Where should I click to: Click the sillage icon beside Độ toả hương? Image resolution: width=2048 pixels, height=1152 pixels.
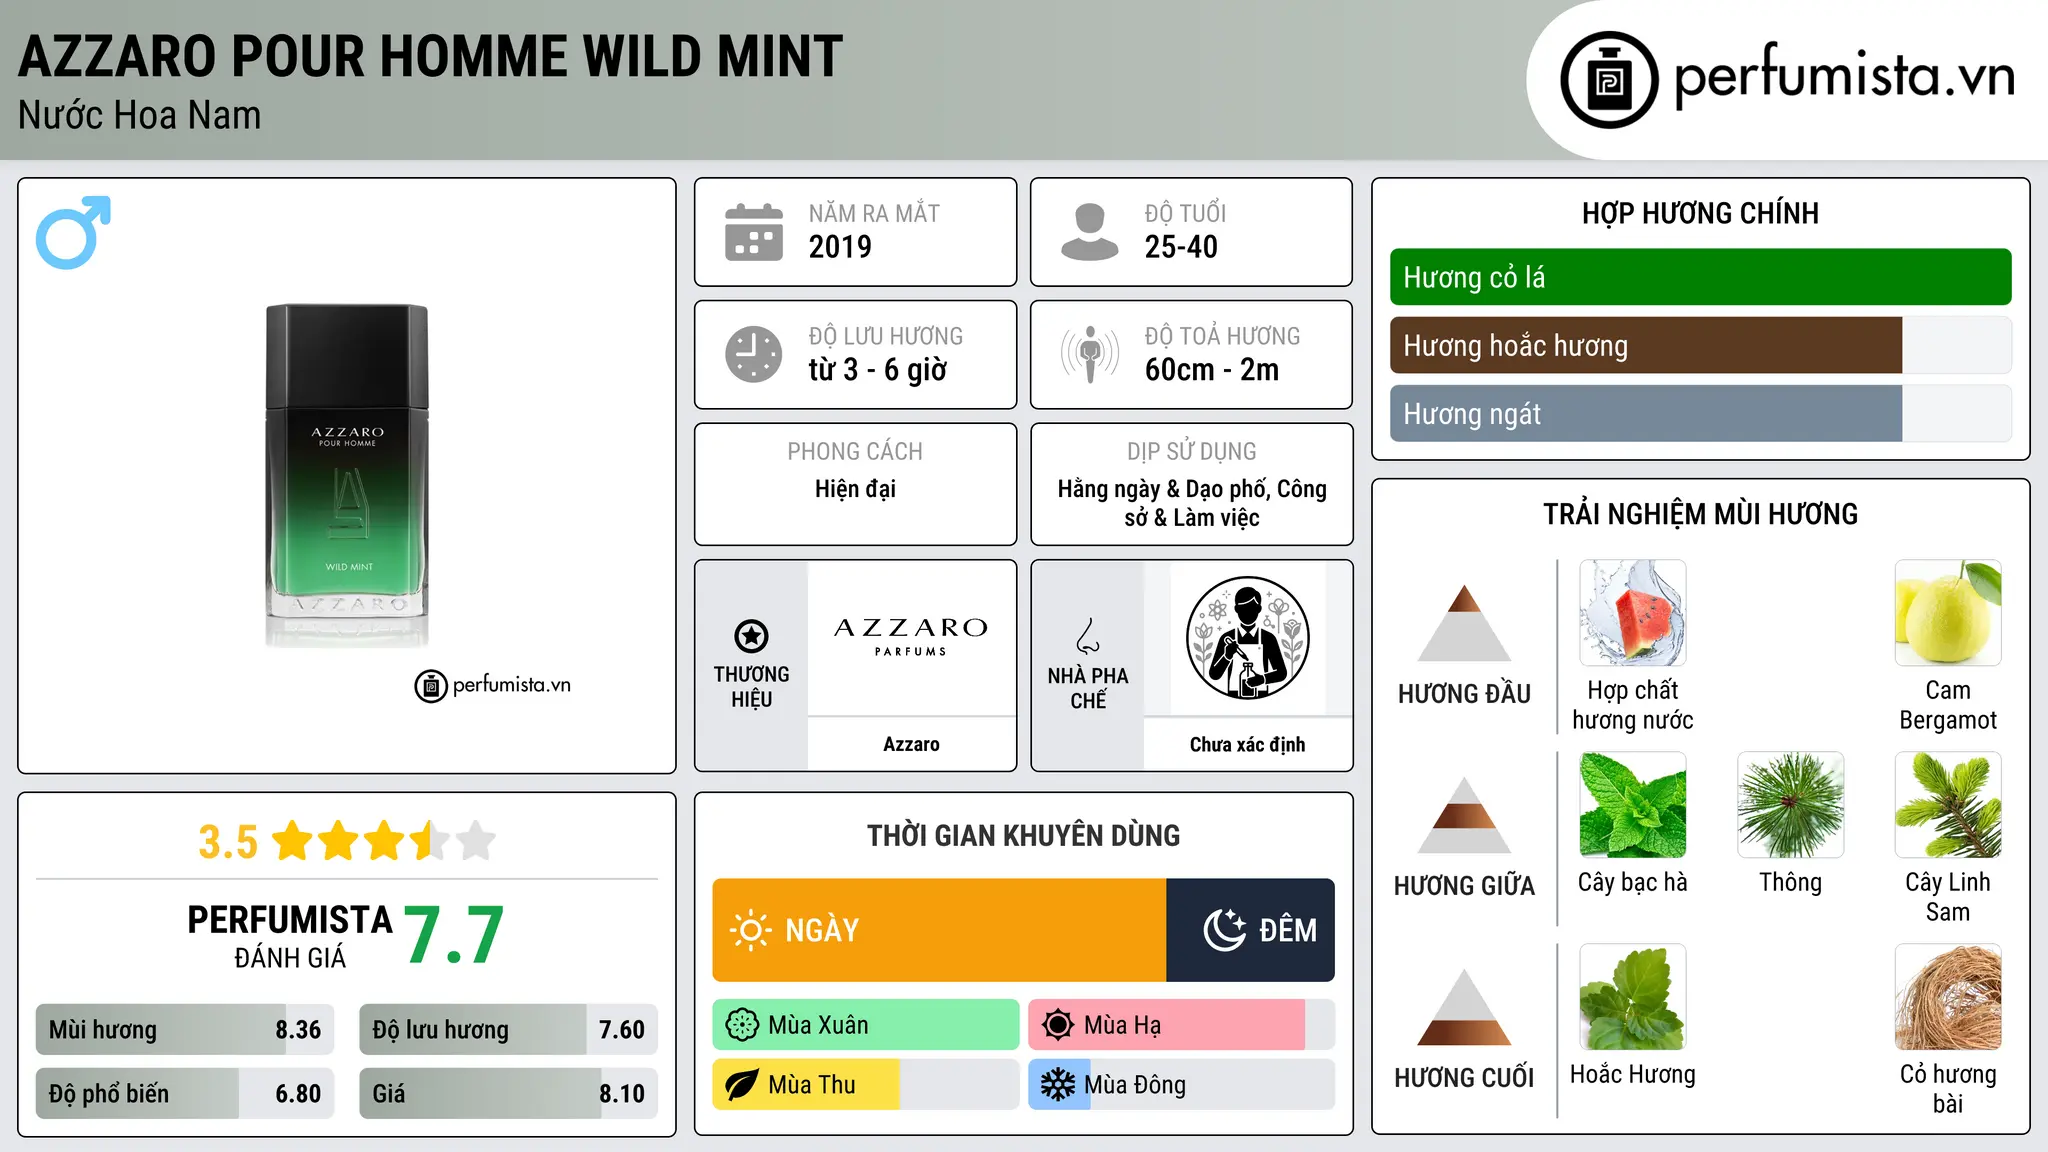(1089, 354)
